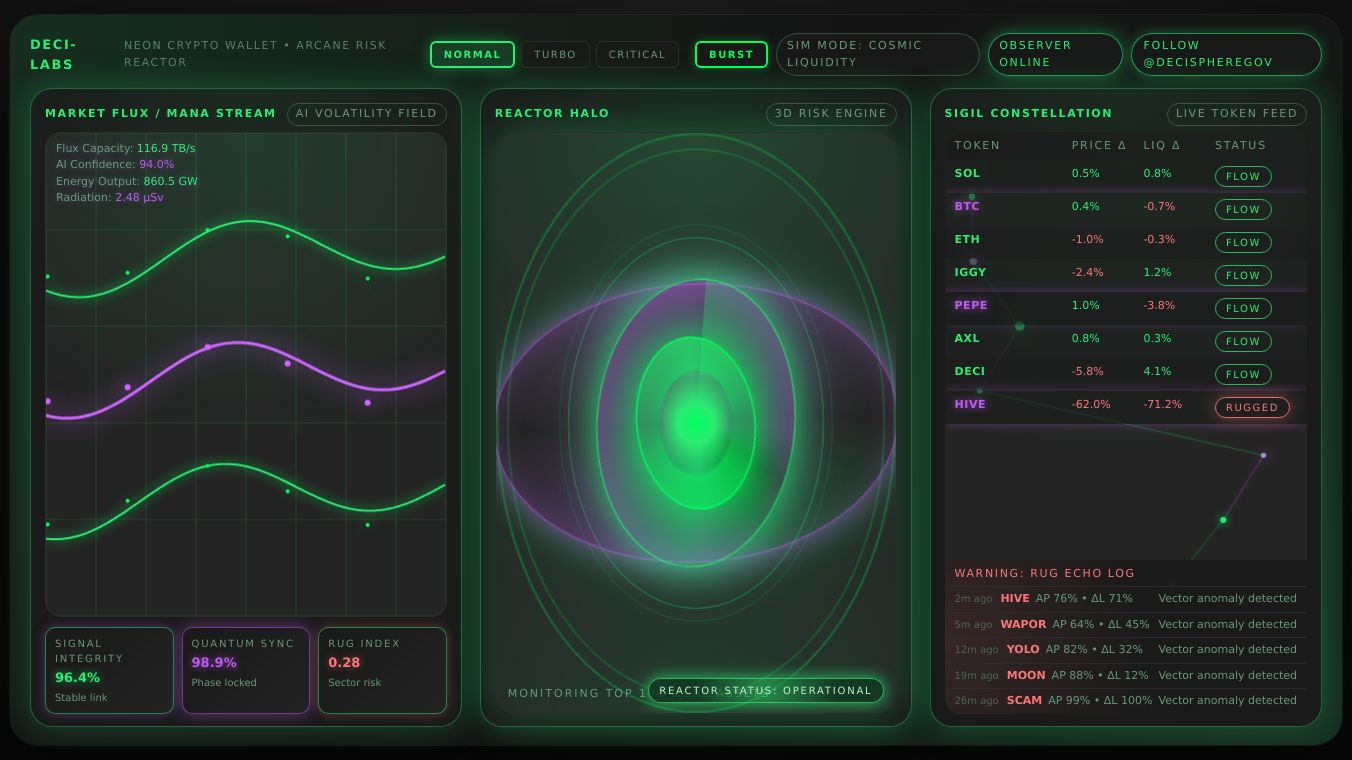Click the Sim Mode Cosmic Liquidity pill

tap(876, 54)
